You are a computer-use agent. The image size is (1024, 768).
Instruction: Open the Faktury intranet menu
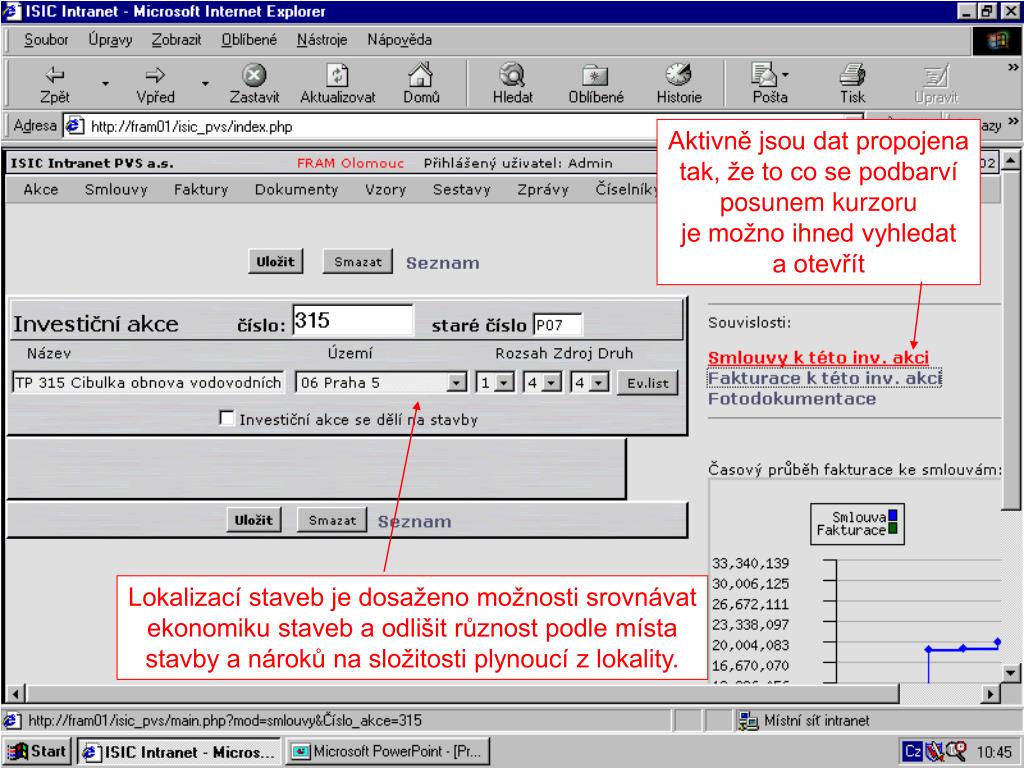200,189
